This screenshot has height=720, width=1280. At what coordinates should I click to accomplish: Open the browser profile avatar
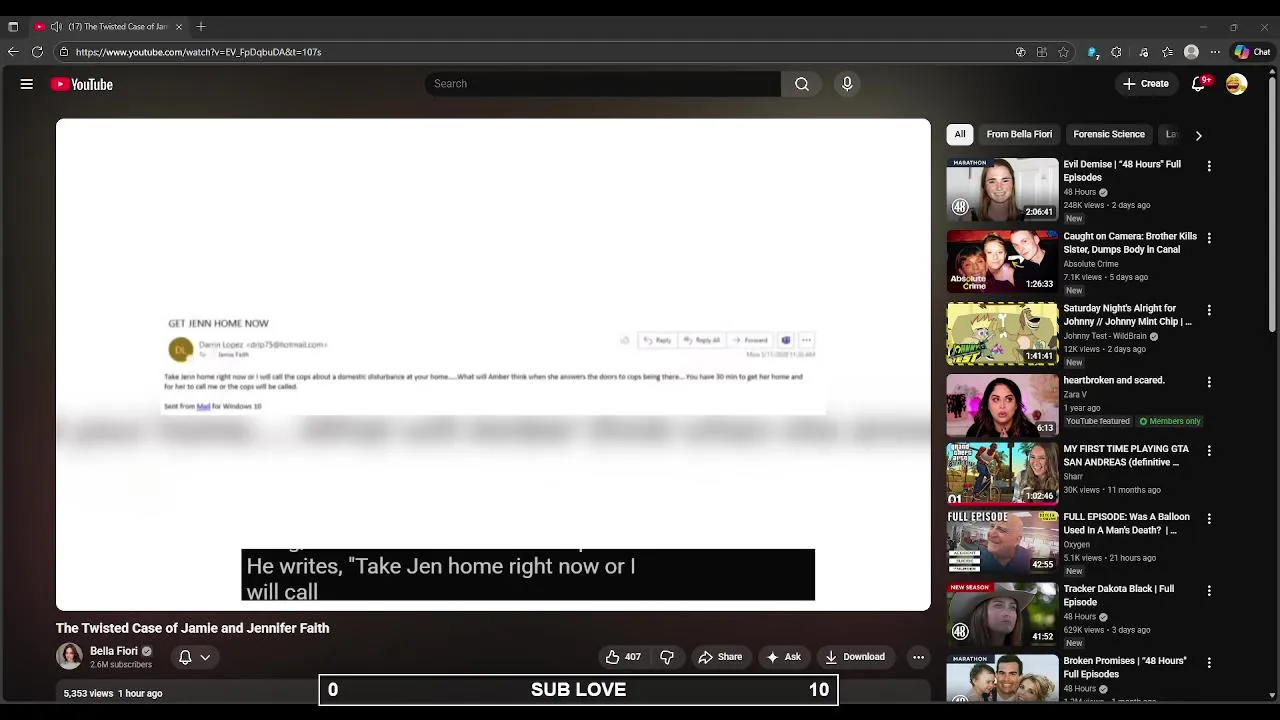coord(1191,52)
